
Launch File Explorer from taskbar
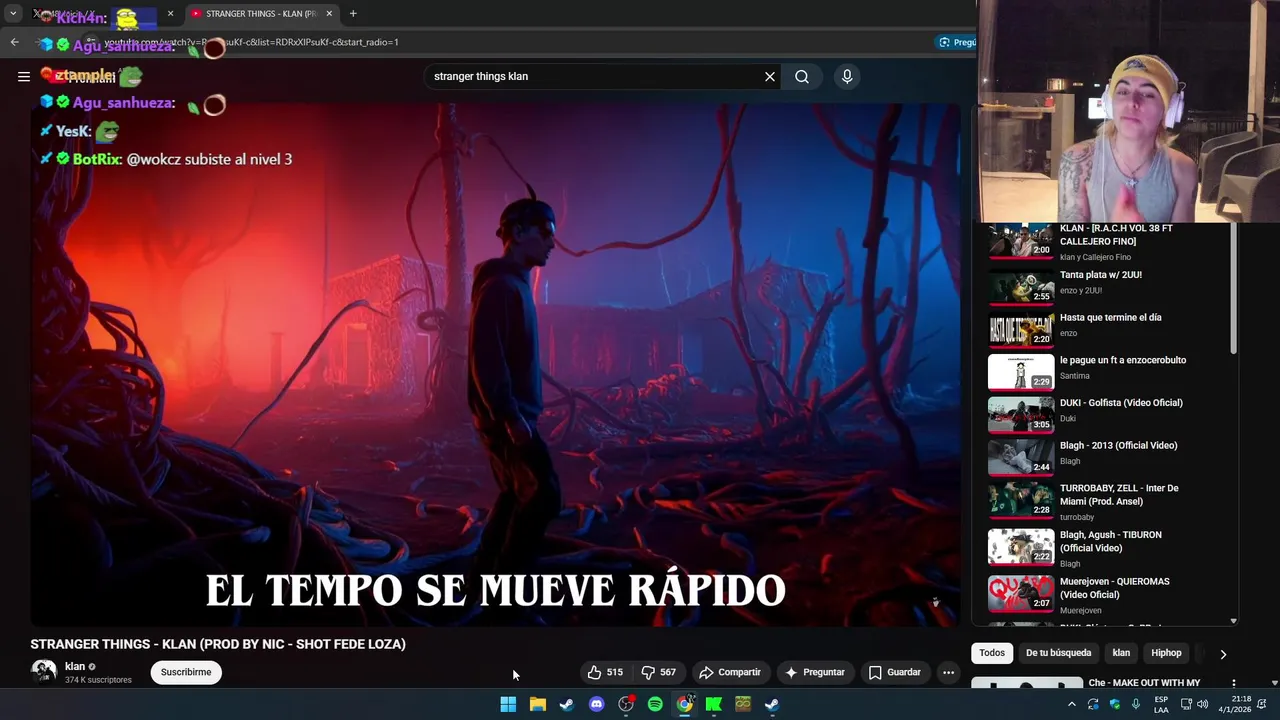pyautogui.click(x=538, y=704)
